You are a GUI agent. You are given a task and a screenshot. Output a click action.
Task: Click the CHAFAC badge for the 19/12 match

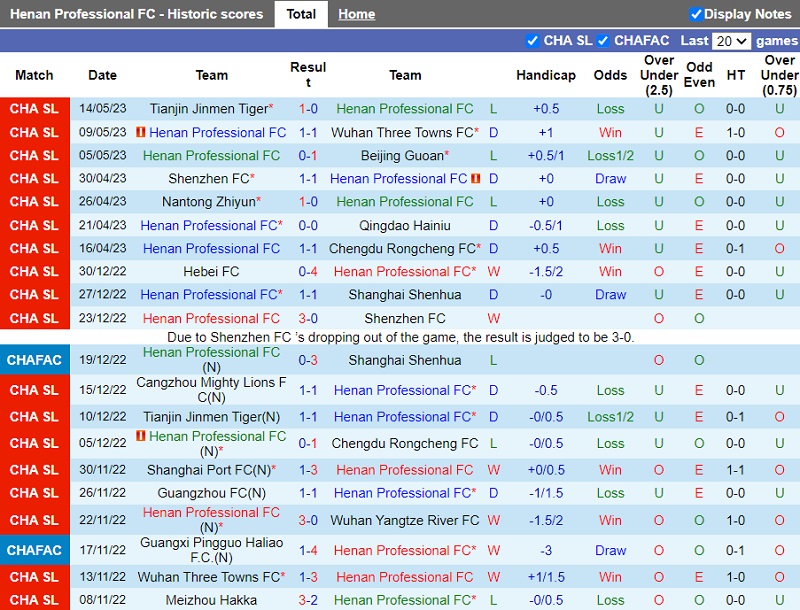coord(35,359)
